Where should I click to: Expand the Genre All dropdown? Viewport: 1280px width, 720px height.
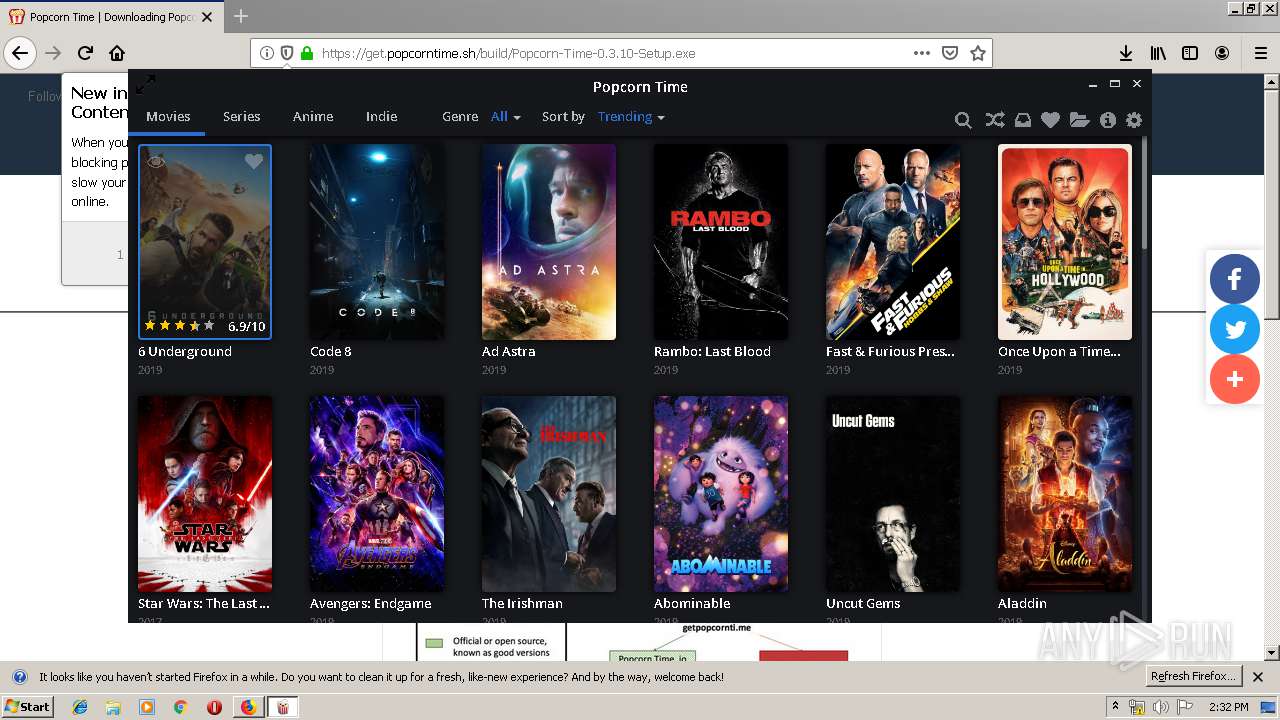(x=506, y=117)
